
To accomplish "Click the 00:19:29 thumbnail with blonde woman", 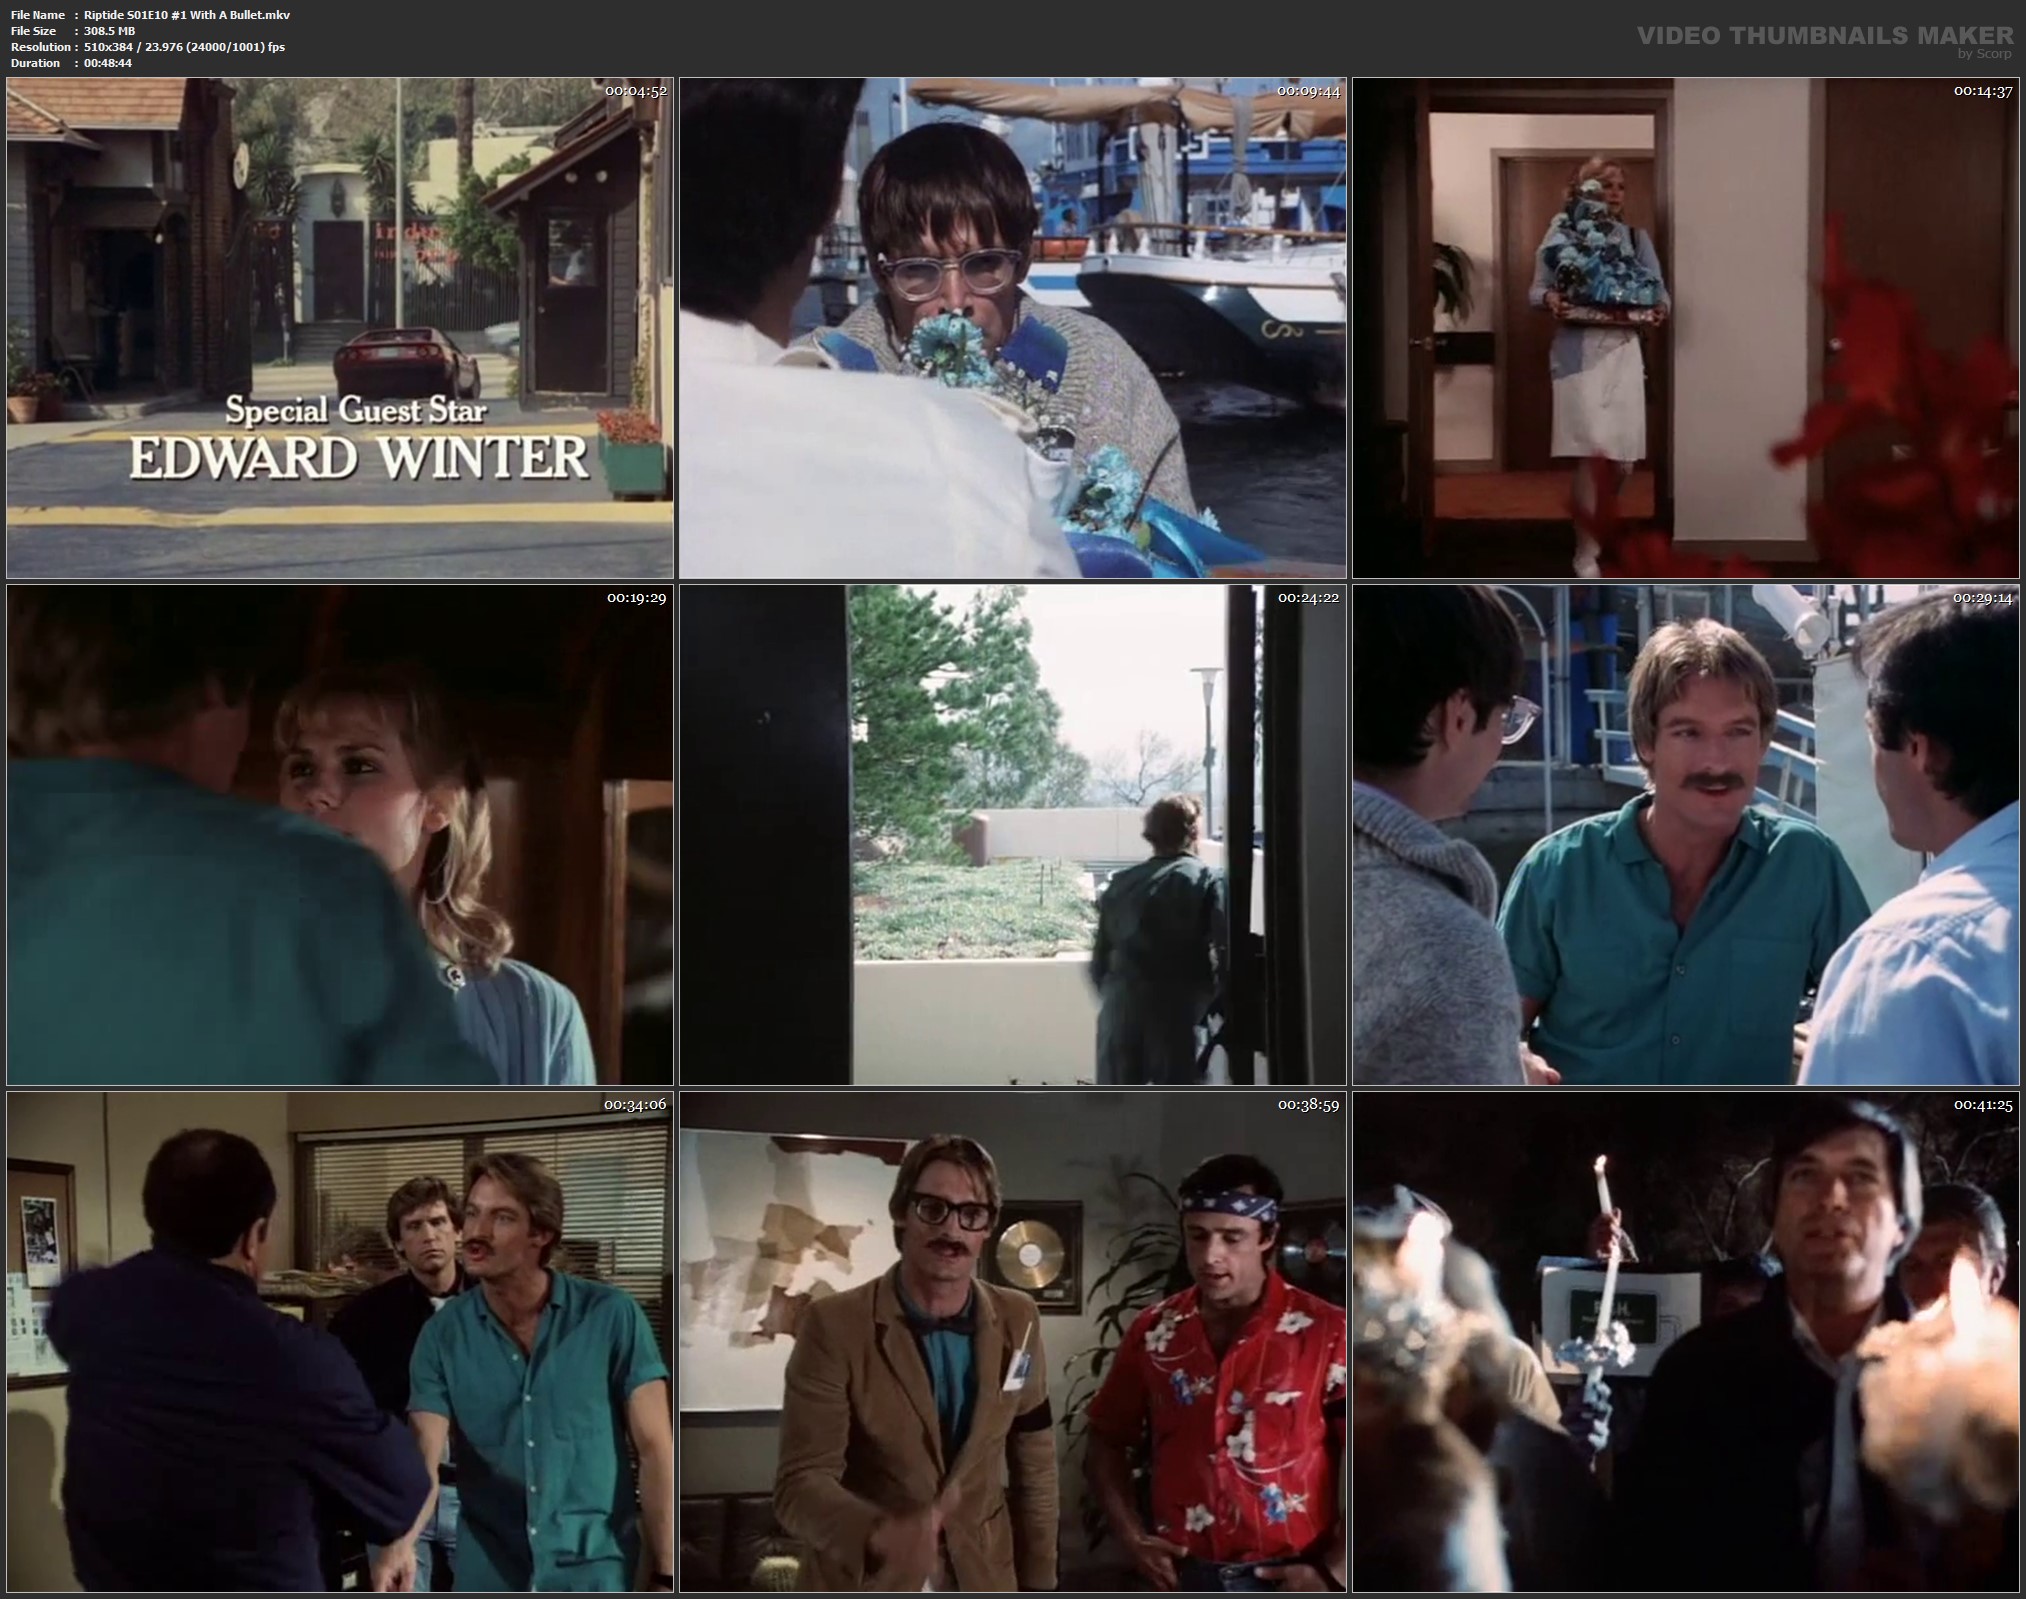I will (x=339, y=835).
